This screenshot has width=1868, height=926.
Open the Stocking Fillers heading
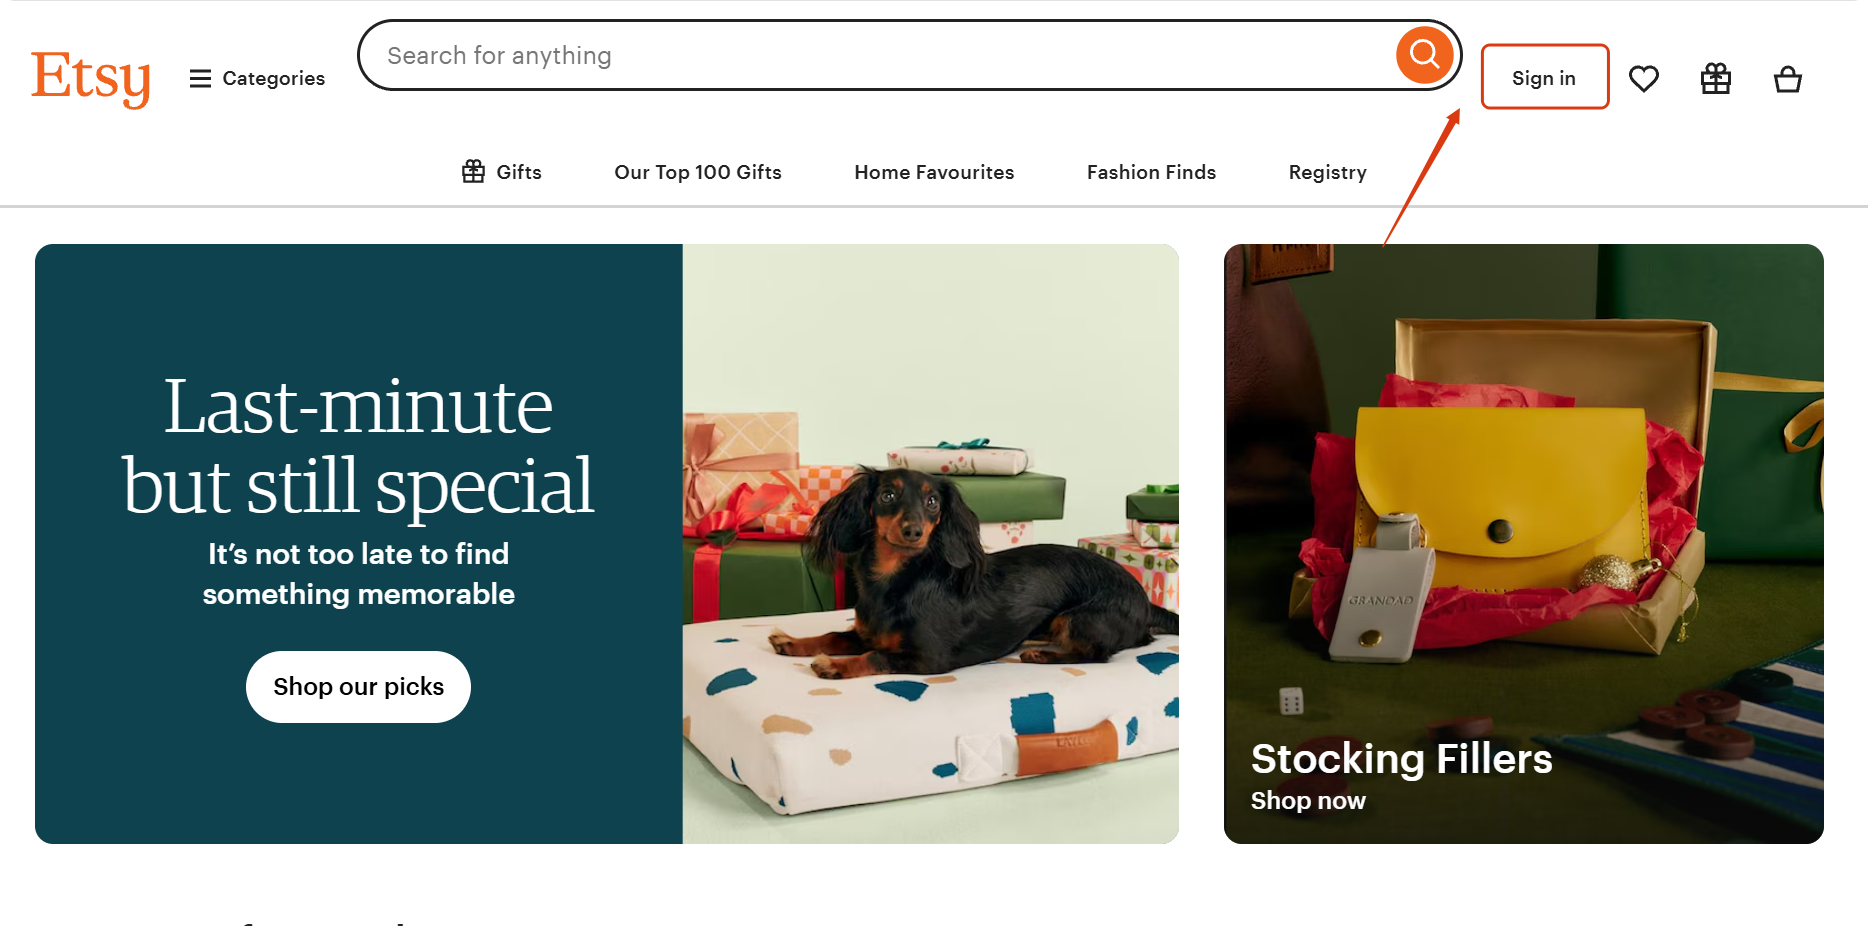tap(1401, 759)
